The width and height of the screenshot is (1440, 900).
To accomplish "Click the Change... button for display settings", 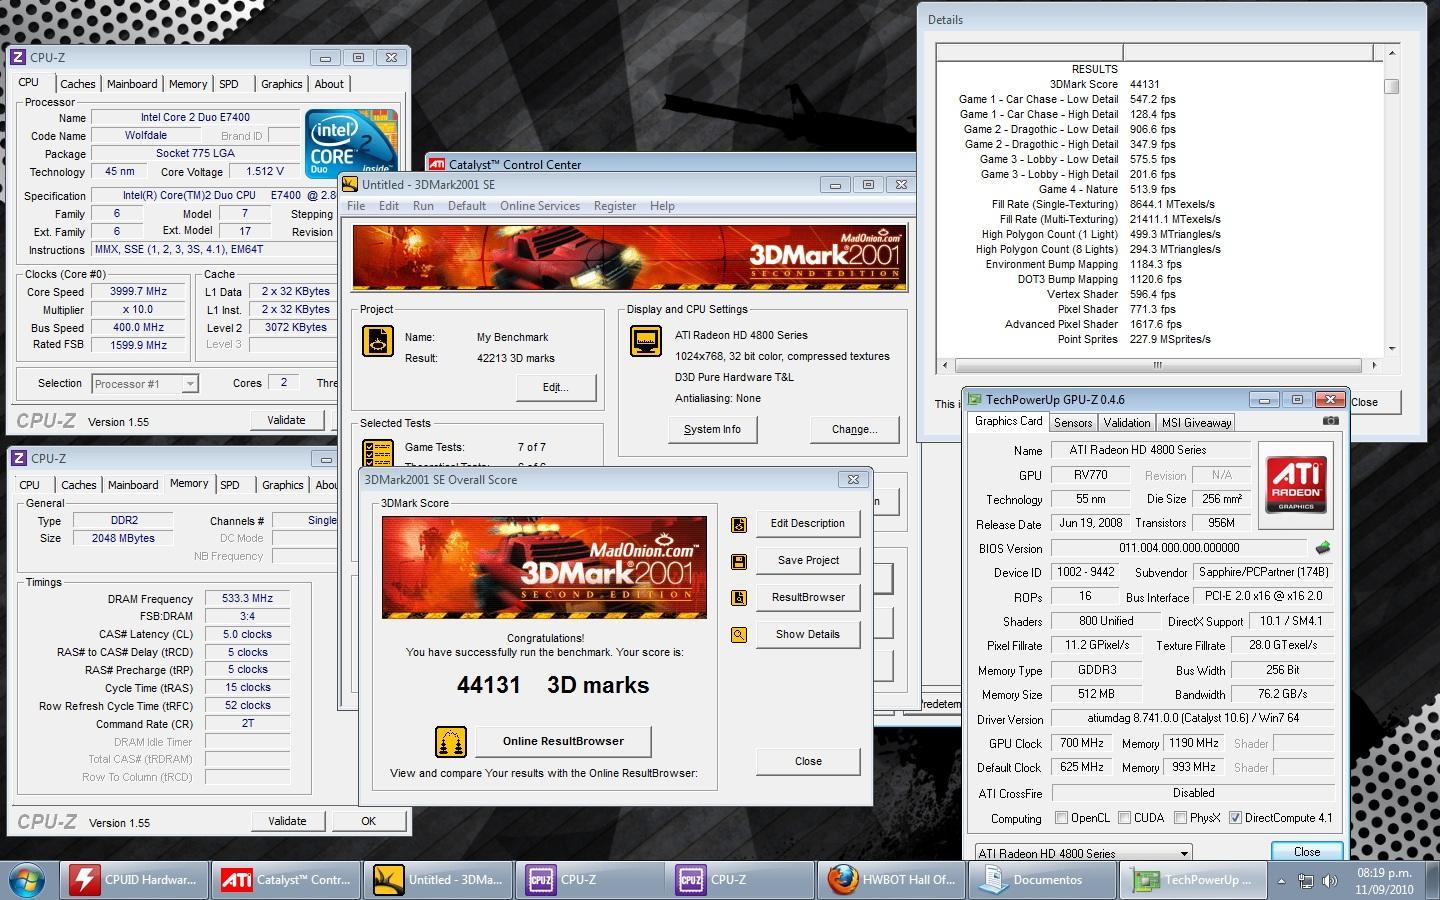I will (x=854, y=429).
